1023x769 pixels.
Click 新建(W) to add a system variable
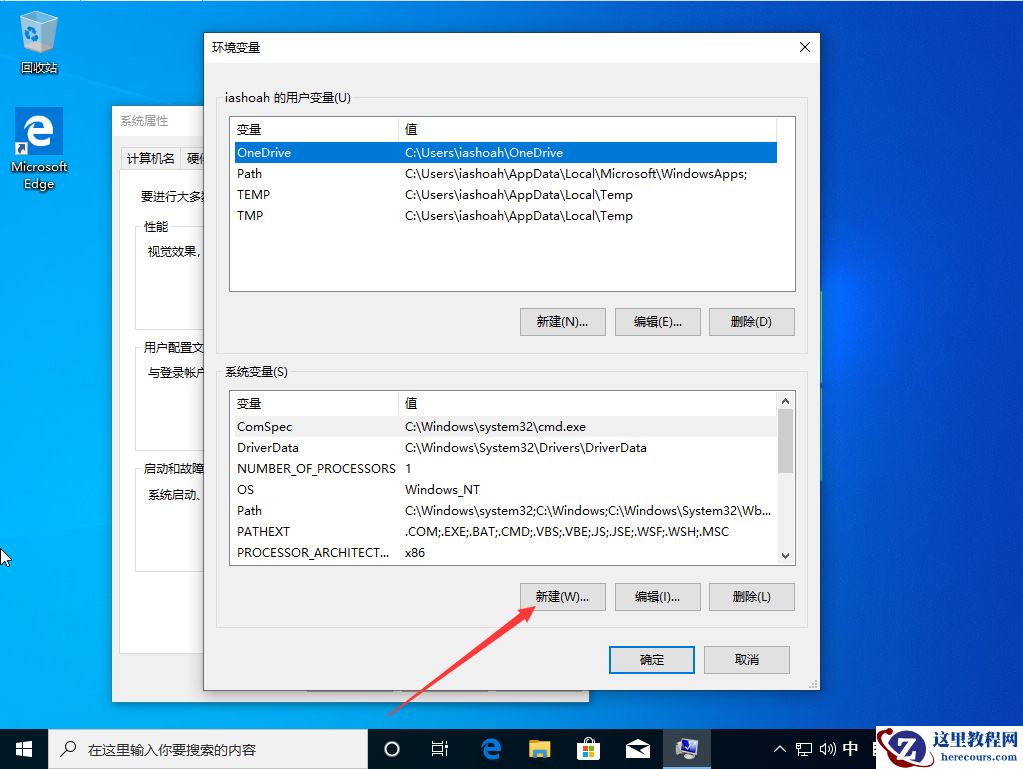pos(562,596)
